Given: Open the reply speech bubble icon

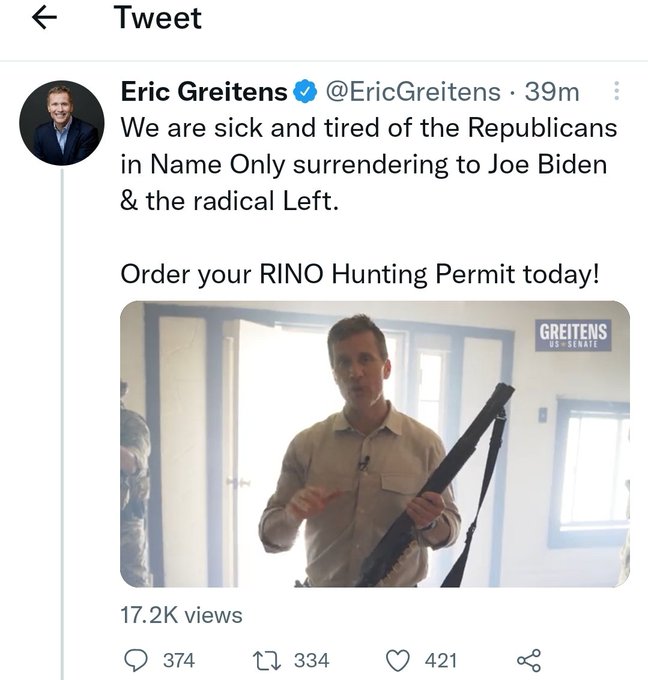Looking at the screenshot, I should (134, 660).
